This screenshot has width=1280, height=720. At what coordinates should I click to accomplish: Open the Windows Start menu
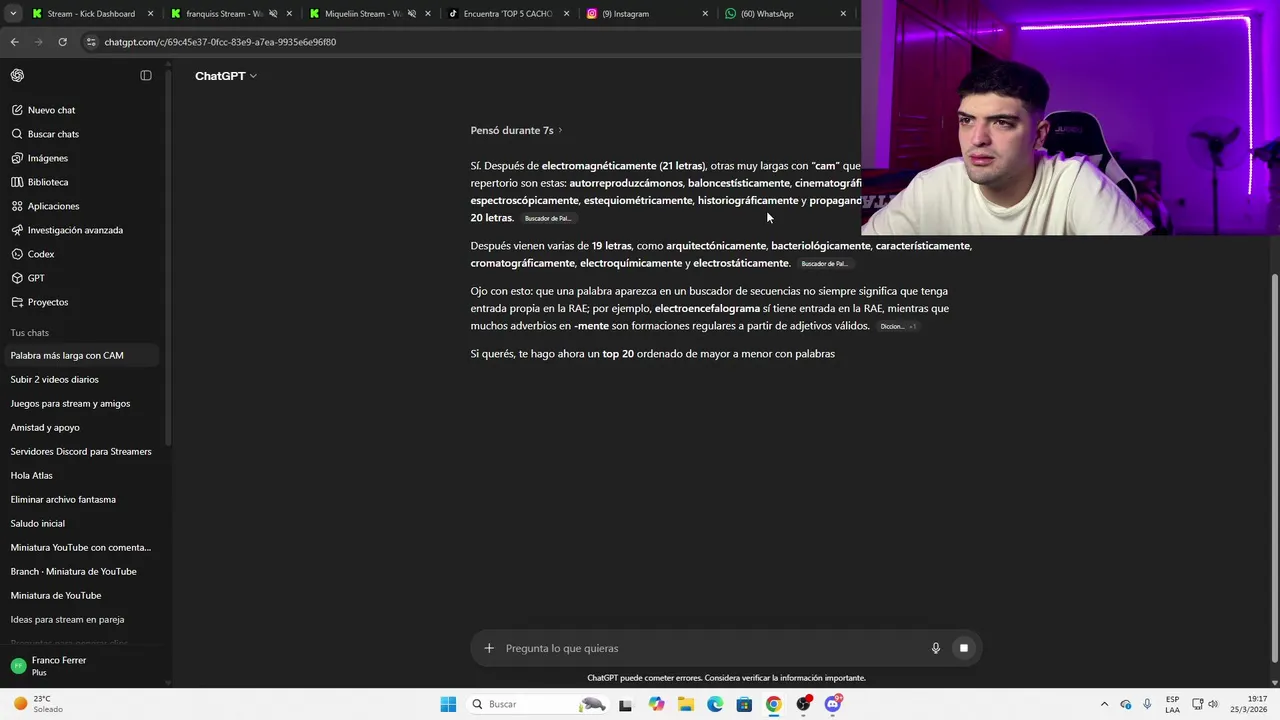tap(448, 704)
